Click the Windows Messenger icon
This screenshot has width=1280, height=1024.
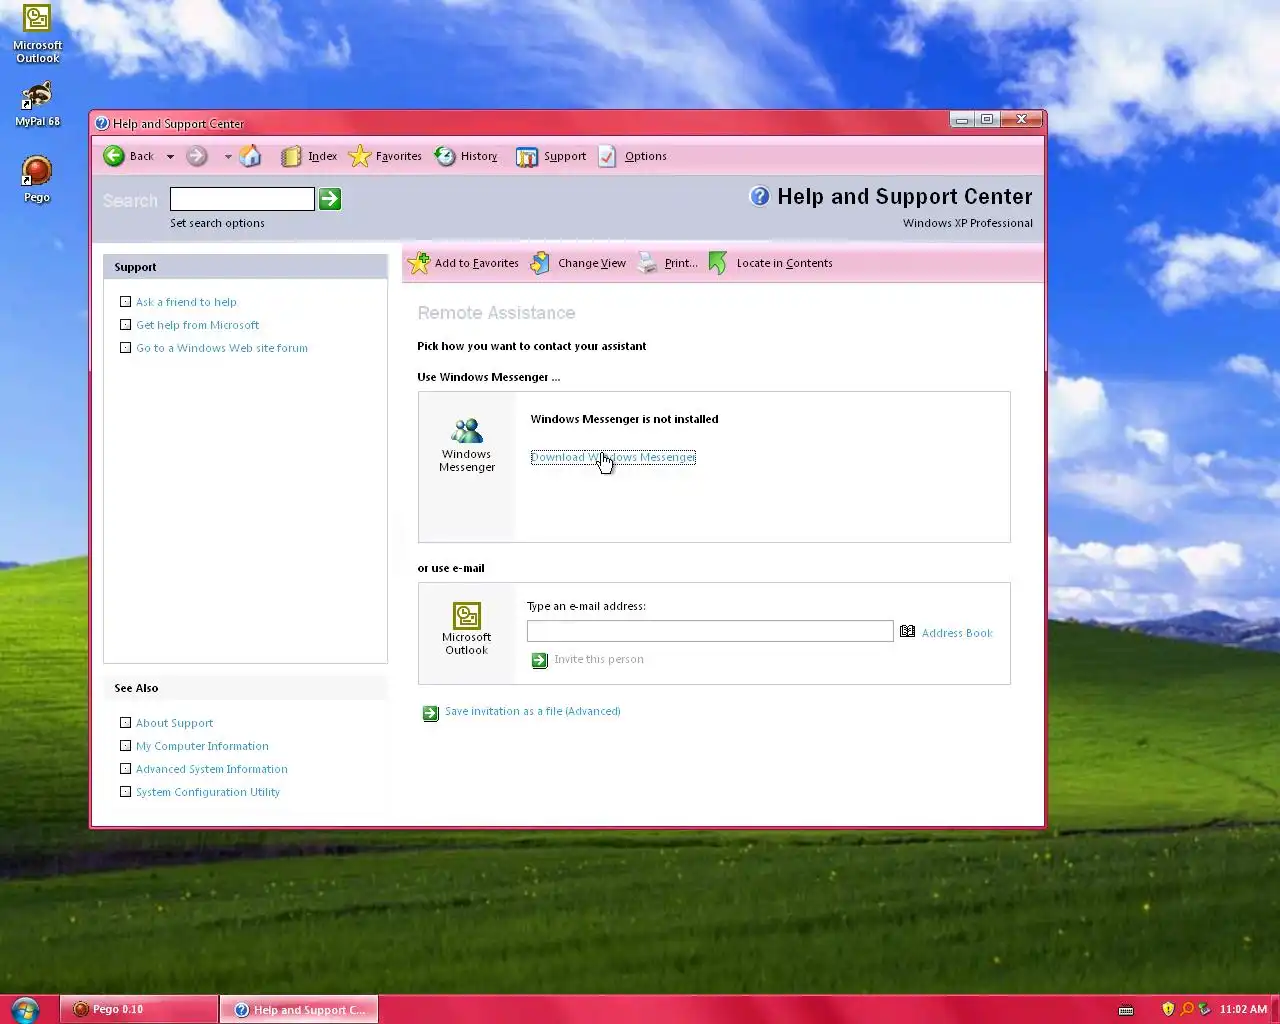click(467, 430)
